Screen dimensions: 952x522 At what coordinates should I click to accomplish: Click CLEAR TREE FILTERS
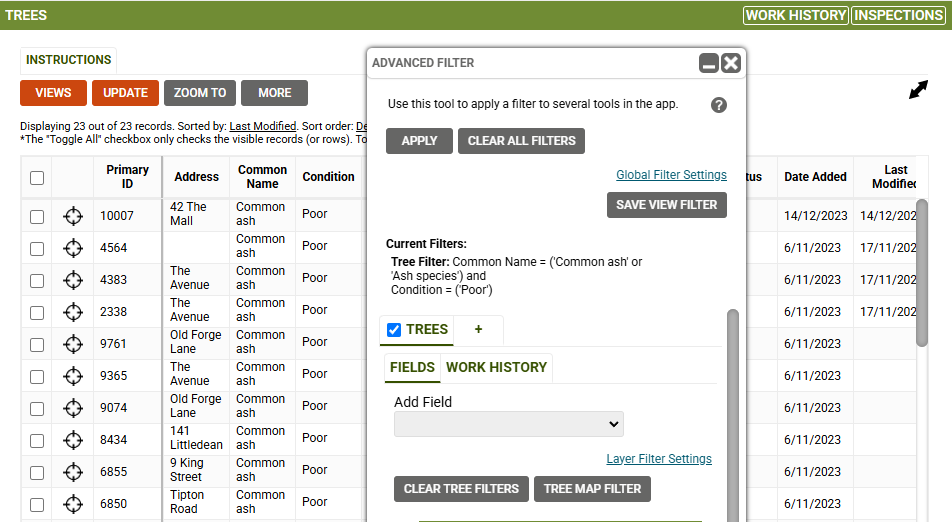461,489
